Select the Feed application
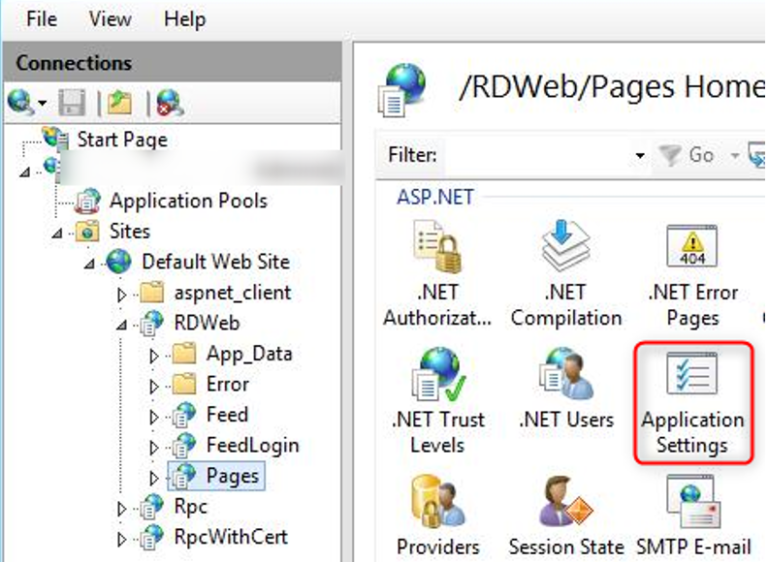Image resolution: width=768 pixels, height=562 pixels. coord(227,415)
